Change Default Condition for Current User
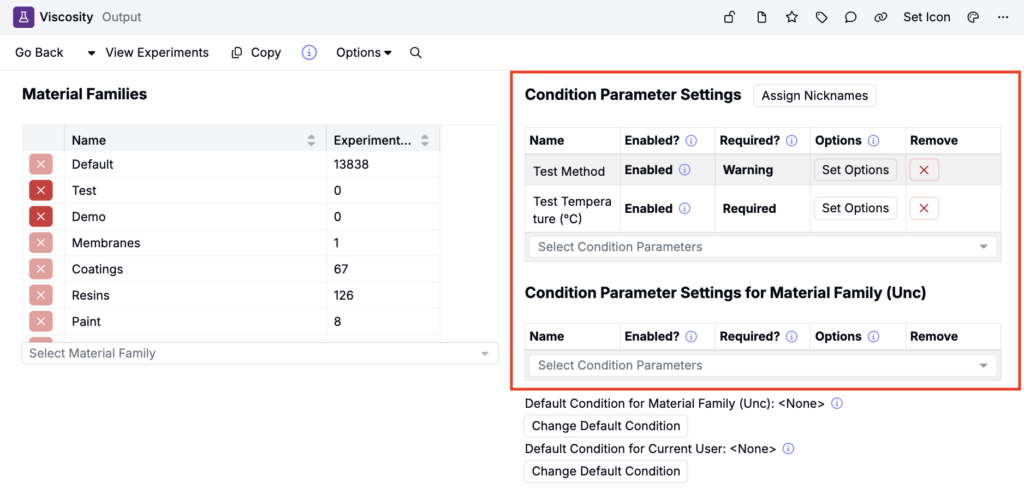1024x500 pixels. tap(605, 471)
